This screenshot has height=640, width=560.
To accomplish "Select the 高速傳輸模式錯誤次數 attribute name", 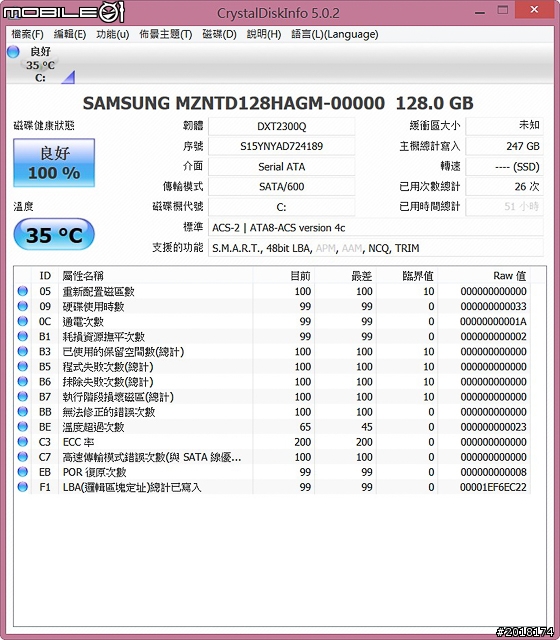I will (152, 457).
